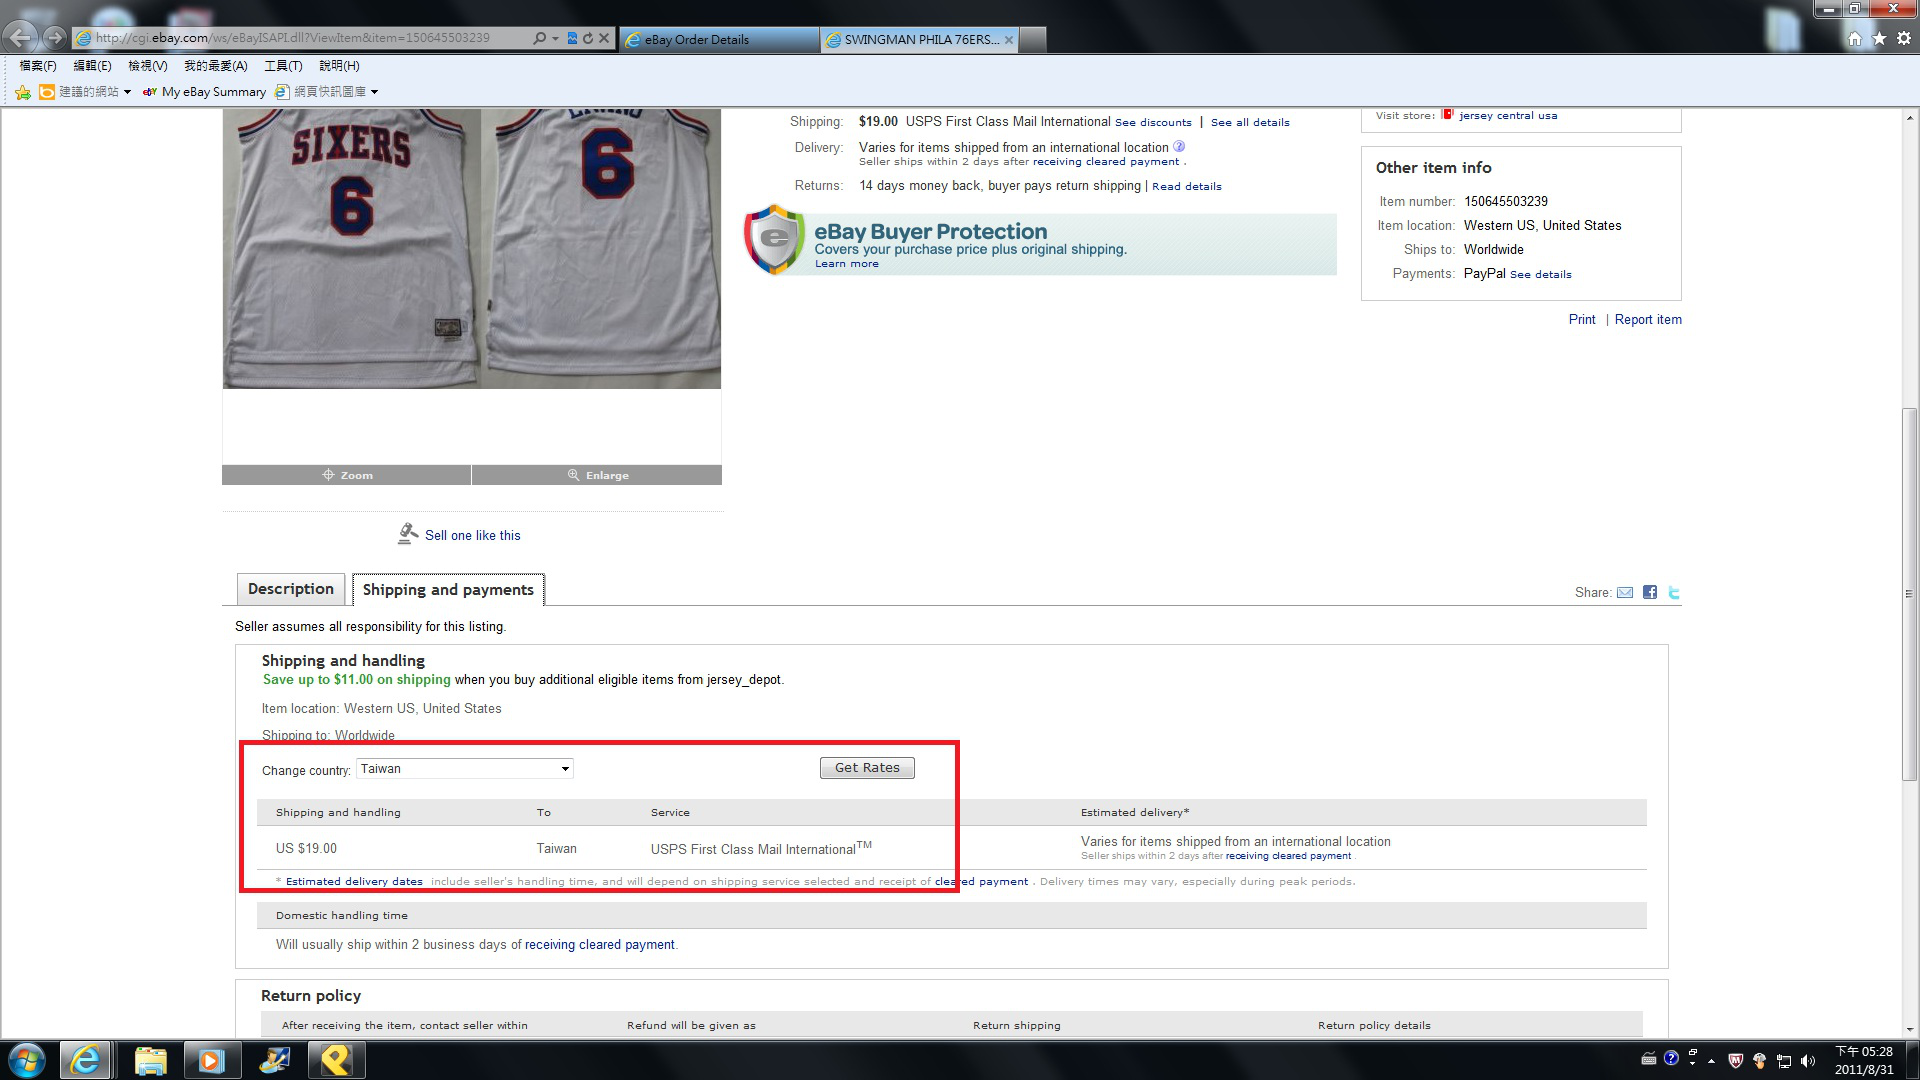The image size is (1920, 1080).
Task: Open the 工具(T) menu
Action: [x=283, y=66]
